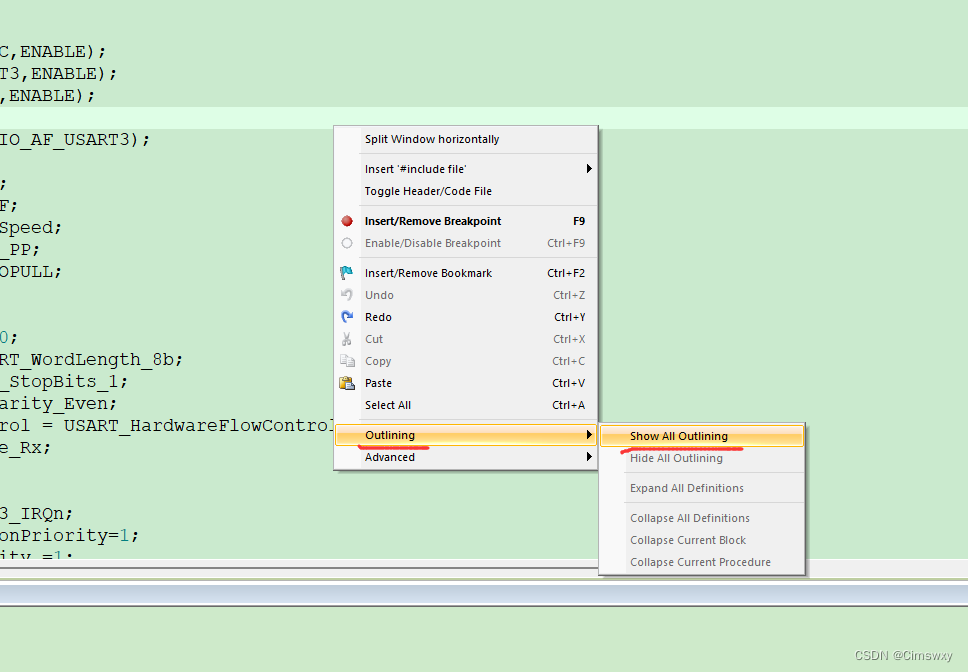Click the code text 'T3,ENABLE);'

click(58, 74)
